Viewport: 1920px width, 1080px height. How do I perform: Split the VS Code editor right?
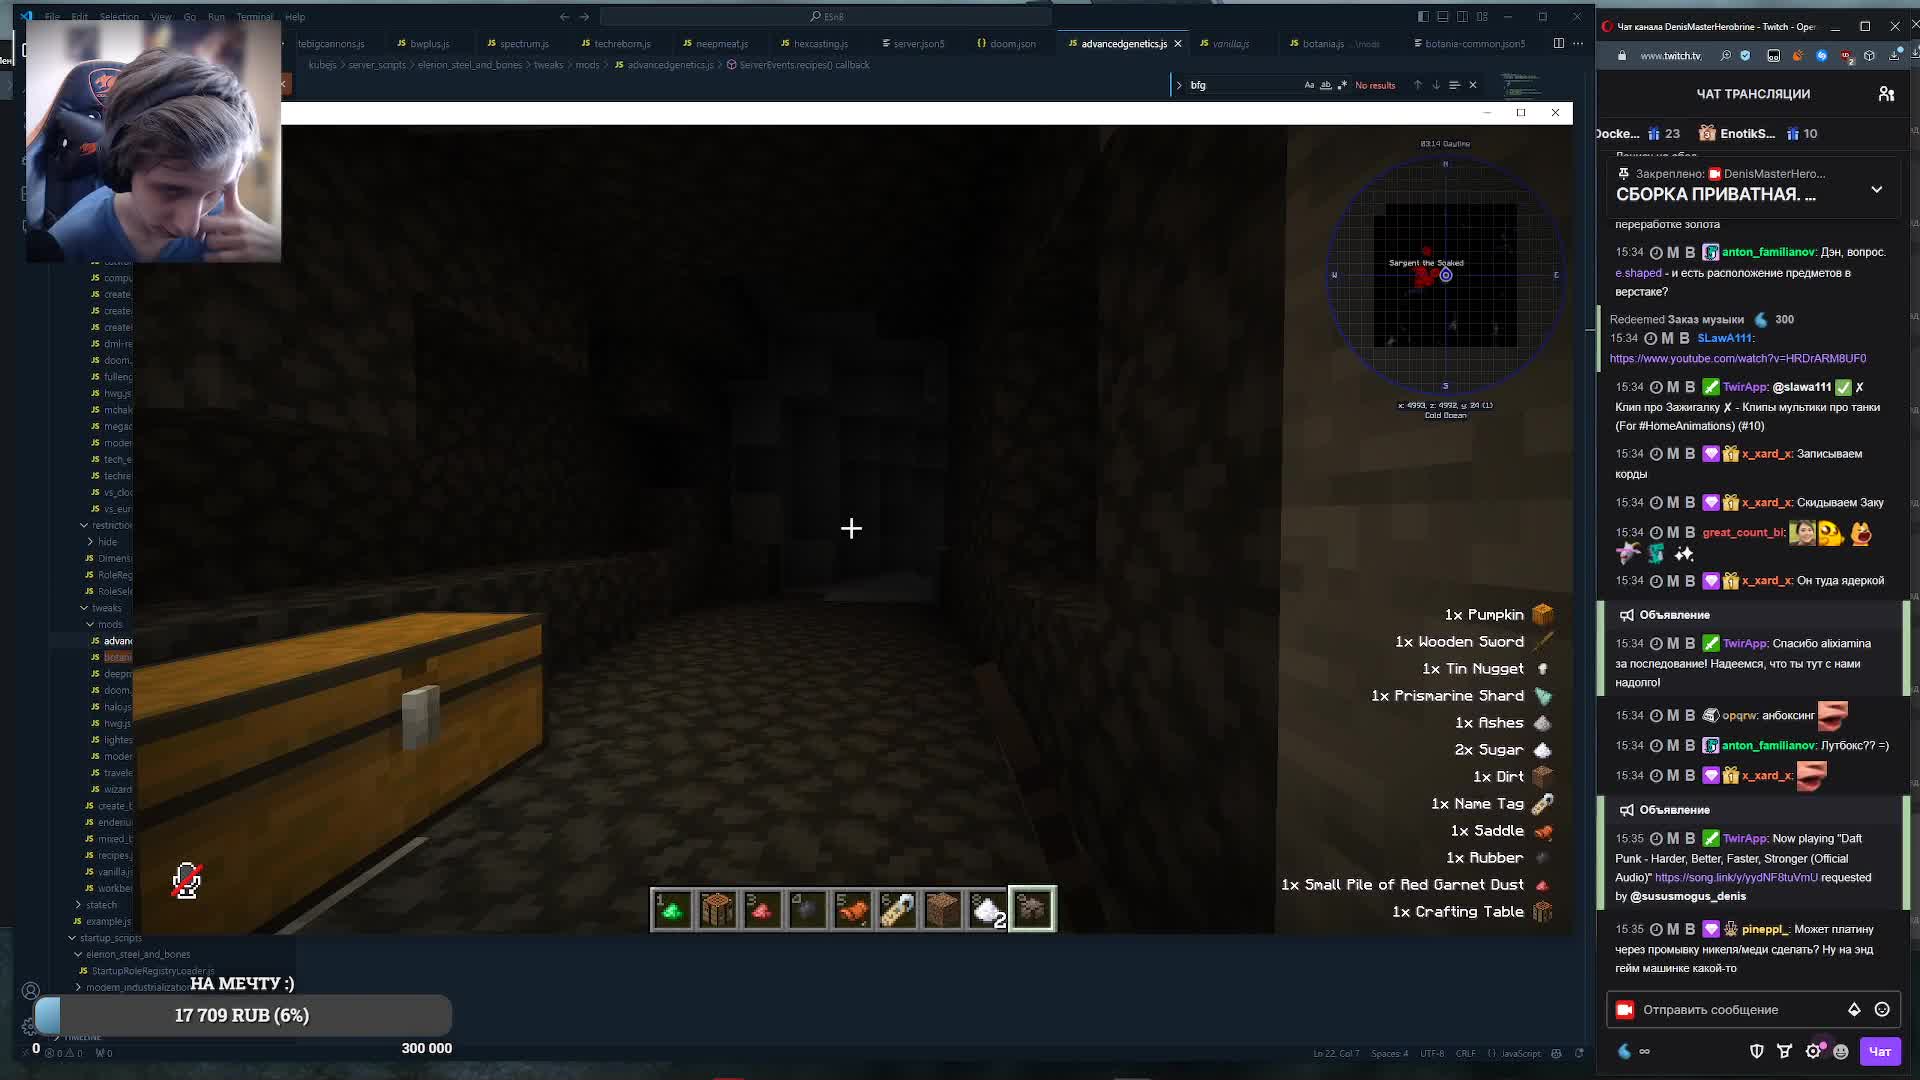click(x=1558, y=43)
